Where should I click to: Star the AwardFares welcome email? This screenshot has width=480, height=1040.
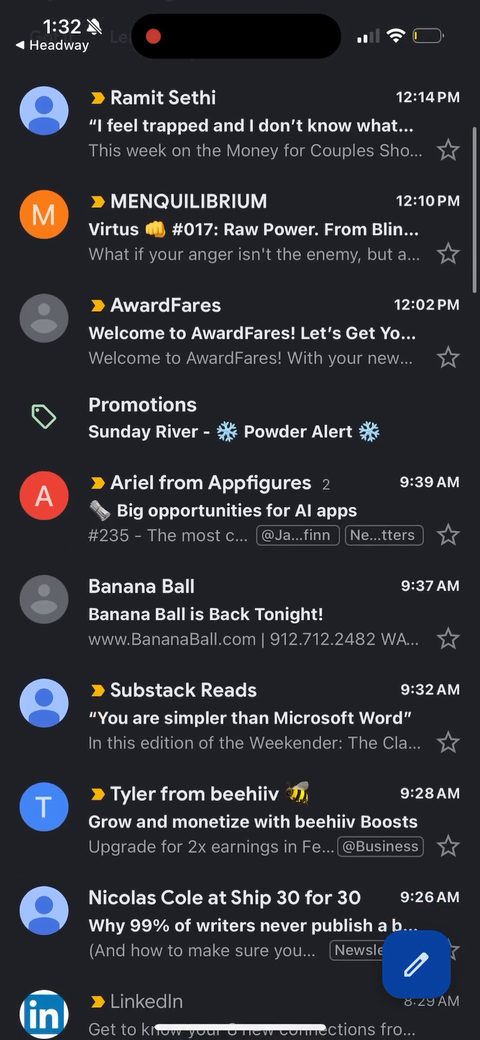click(448, 358)
